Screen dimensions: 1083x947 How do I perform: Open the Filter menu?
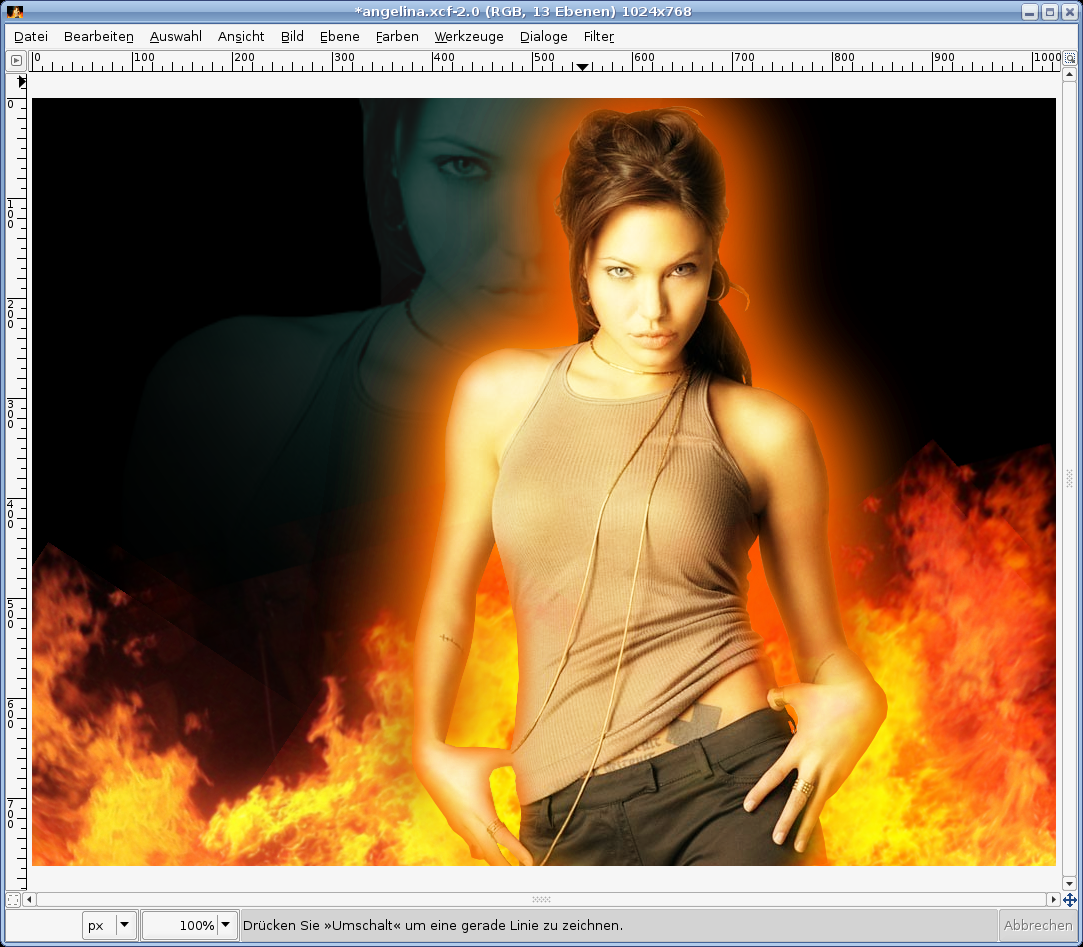598,36
